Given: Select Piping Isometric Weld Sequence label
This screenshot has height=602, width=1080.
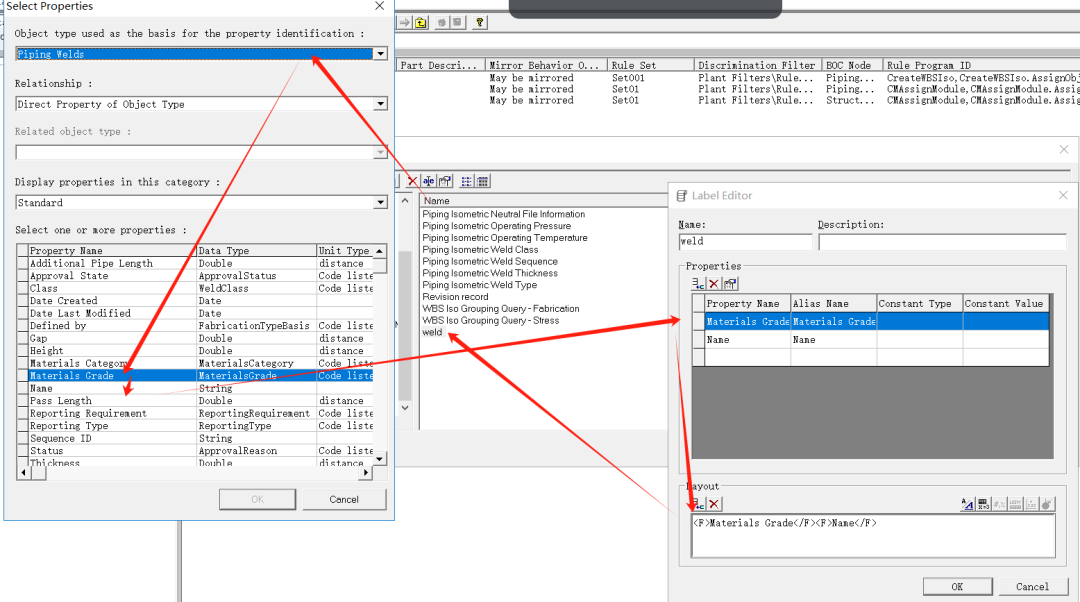Looking at the screenshot, I should (x=490, y=261).
